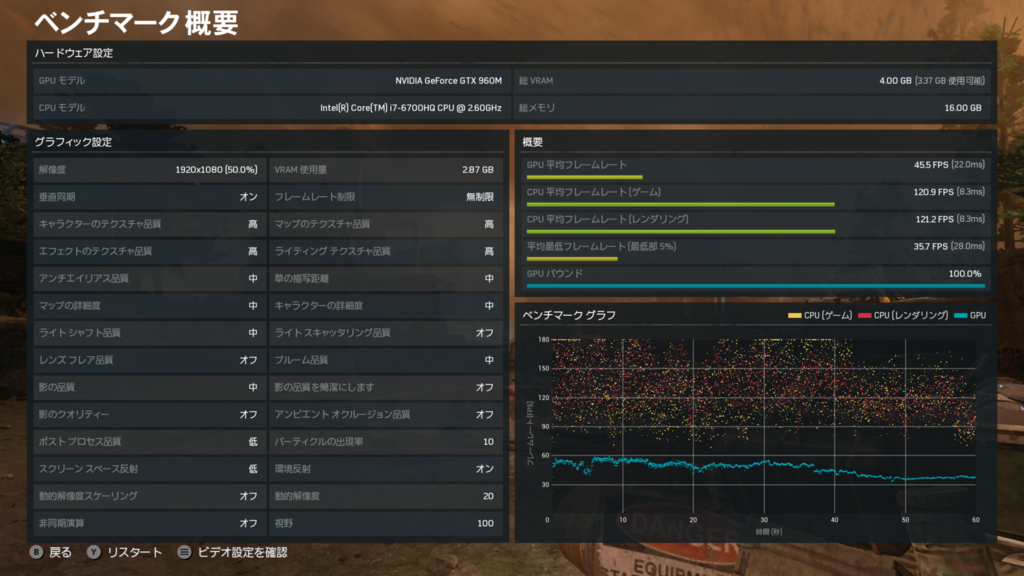
Task: Select the '121.2 FPS' CPU rendering value
Action: 934,219
